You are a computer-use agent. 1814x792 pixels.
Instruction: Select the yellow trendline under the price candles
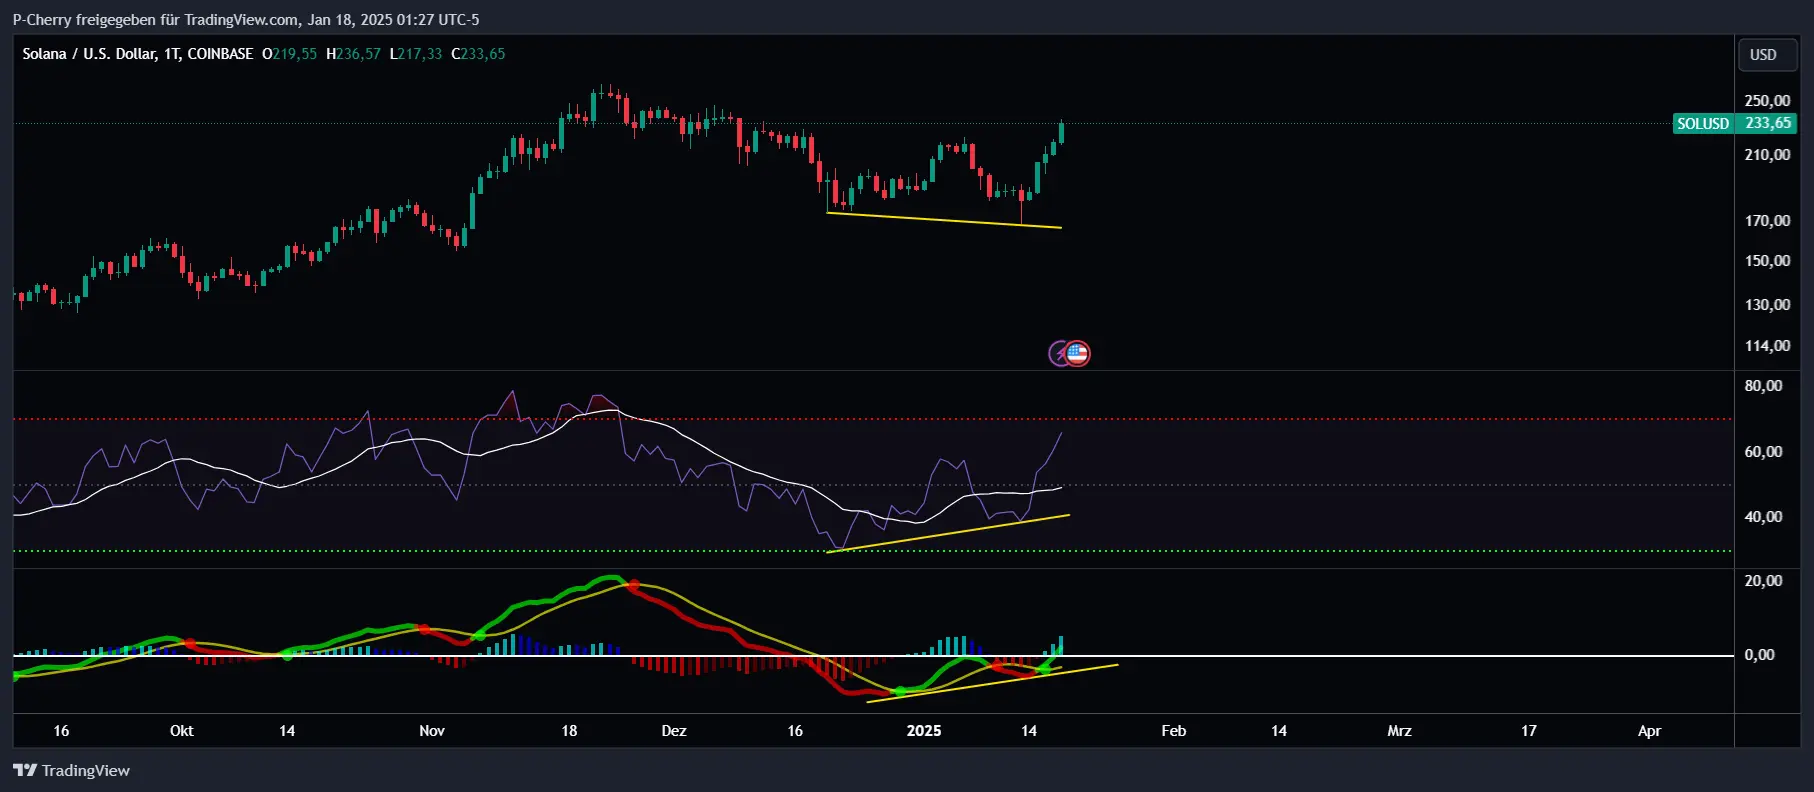[x=944, y=220]
